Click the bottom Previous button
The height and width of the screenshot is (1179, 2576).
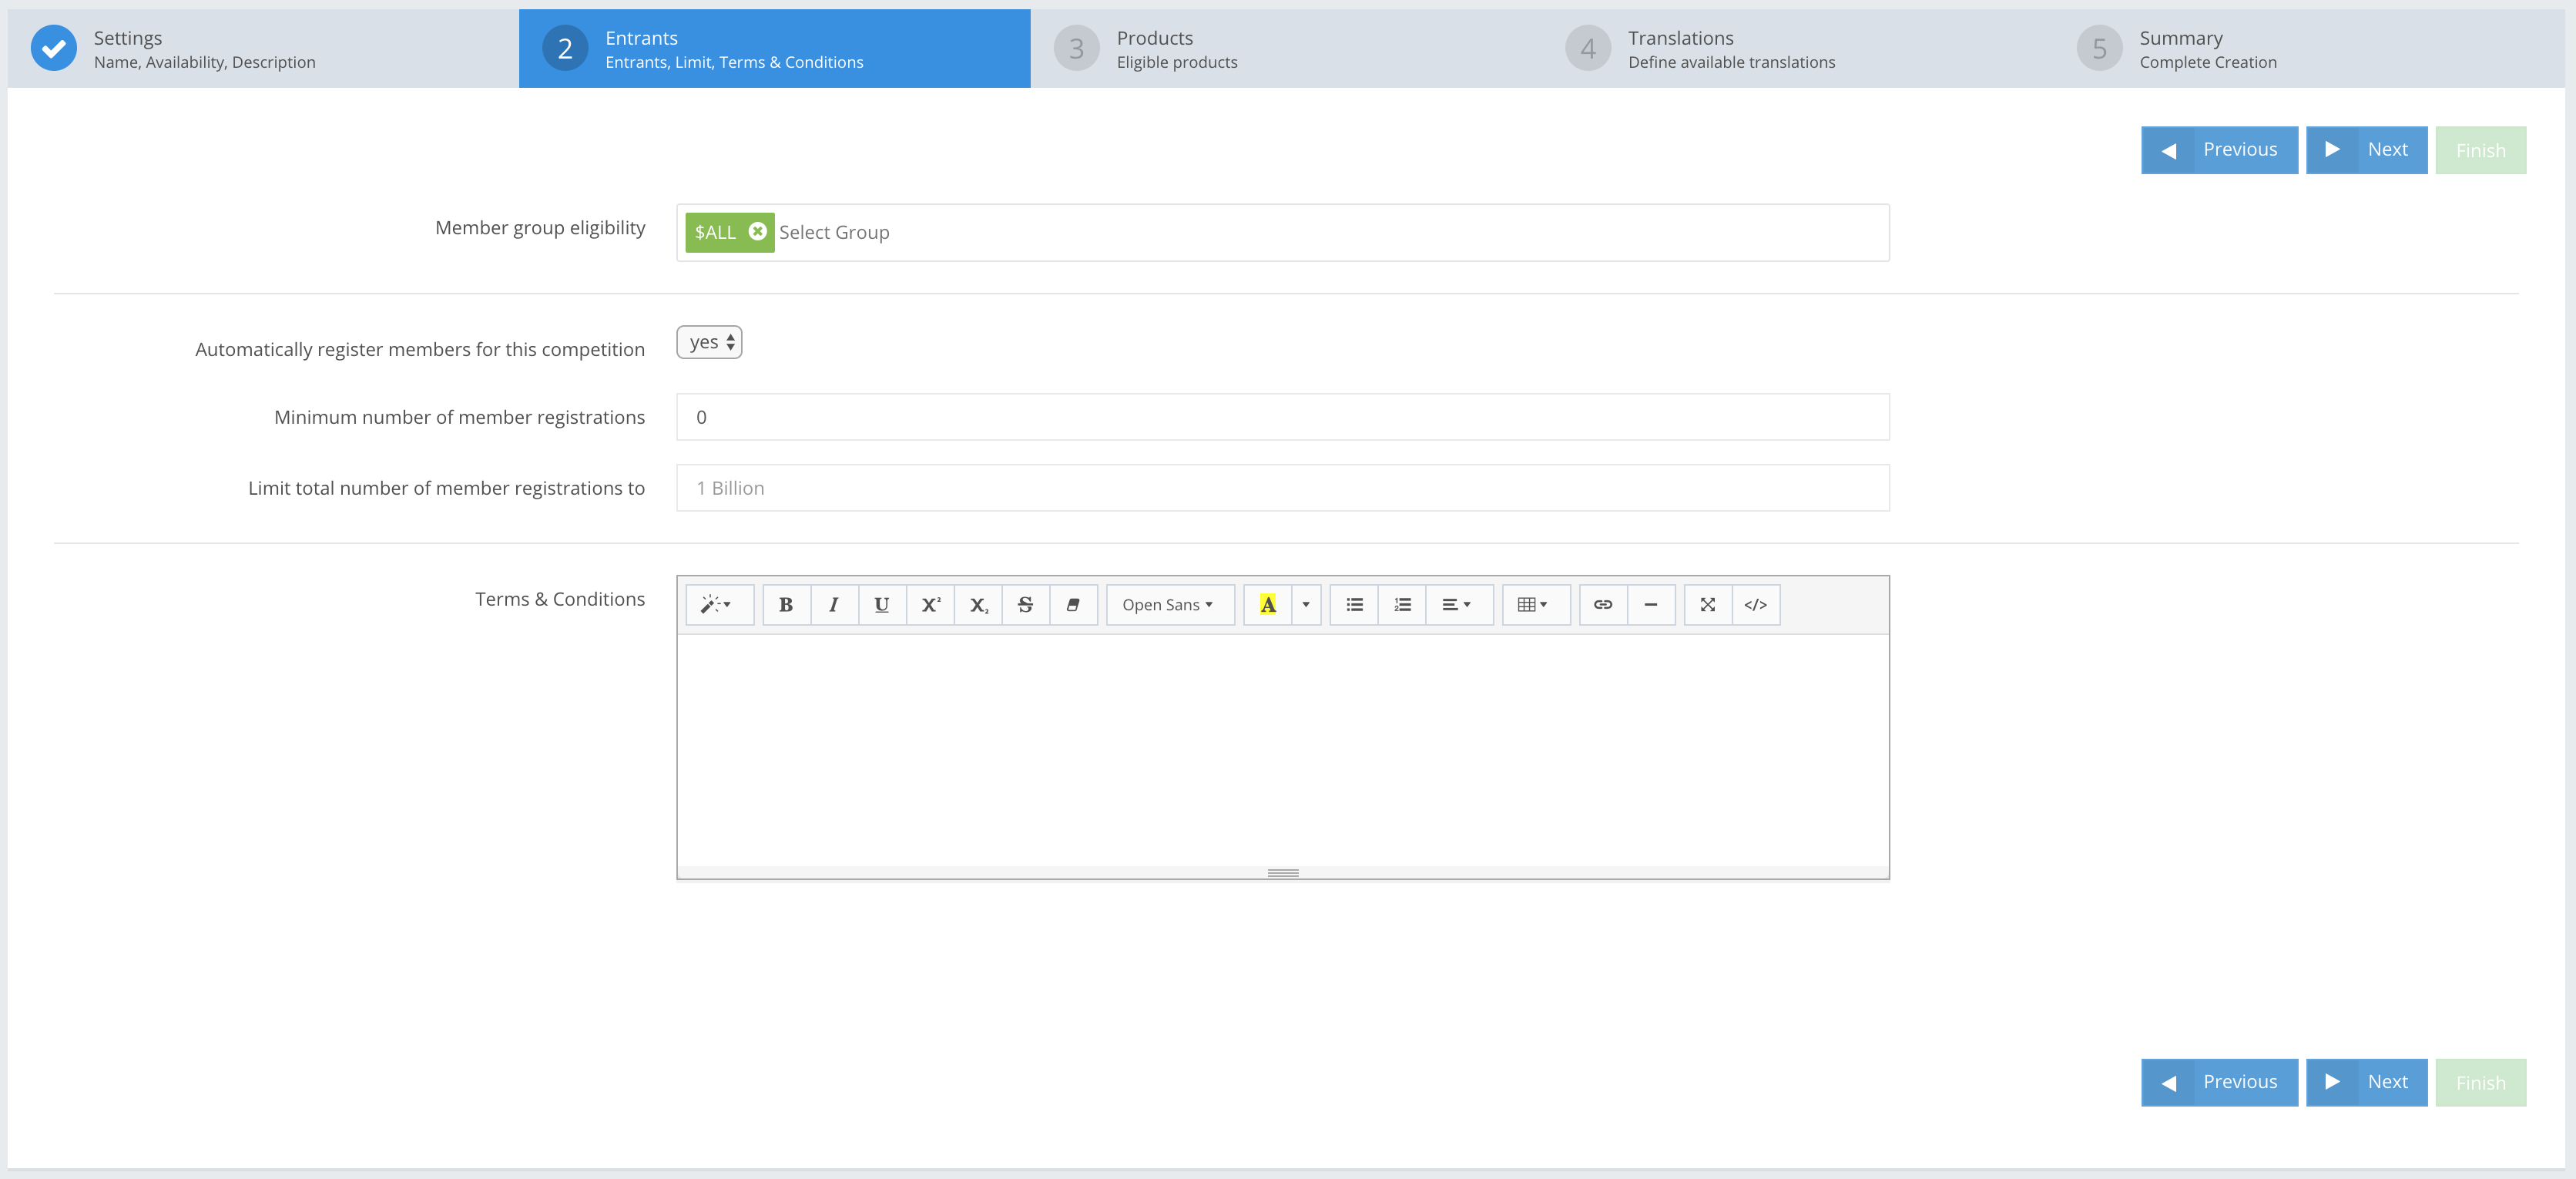pos(2219,1082)
